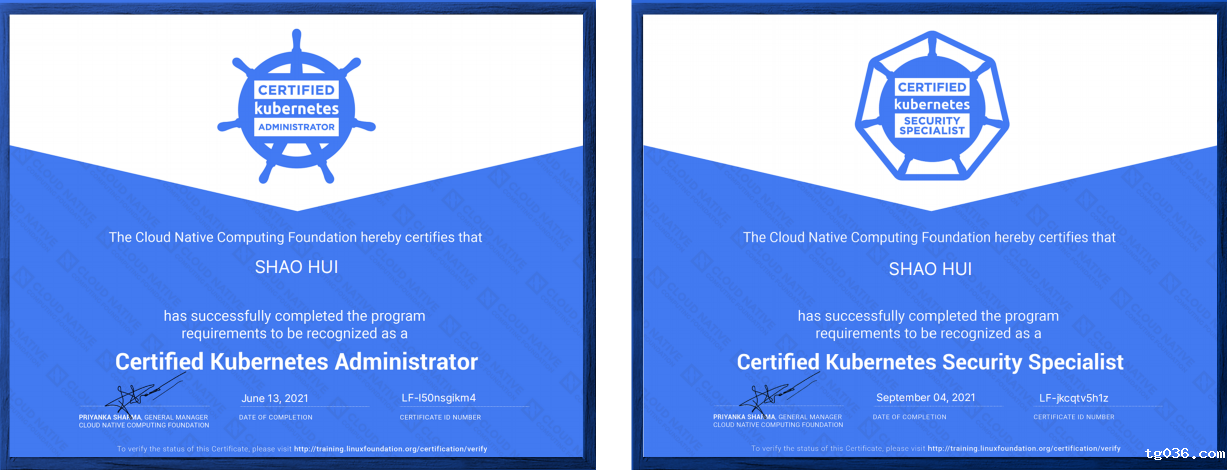Click the Date of Completion label under September 04, 2021

point(909,416)
